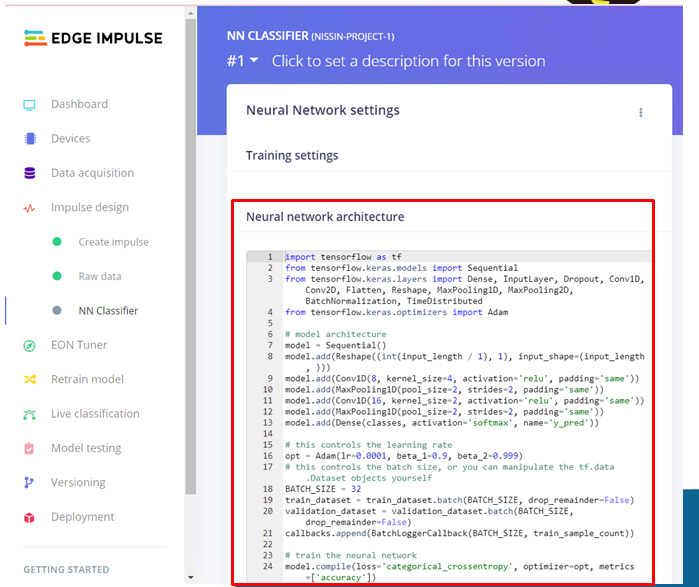Click the Impulse design pulse icon
This screenshot has height=587, width=699.
(x=29, y=208)
